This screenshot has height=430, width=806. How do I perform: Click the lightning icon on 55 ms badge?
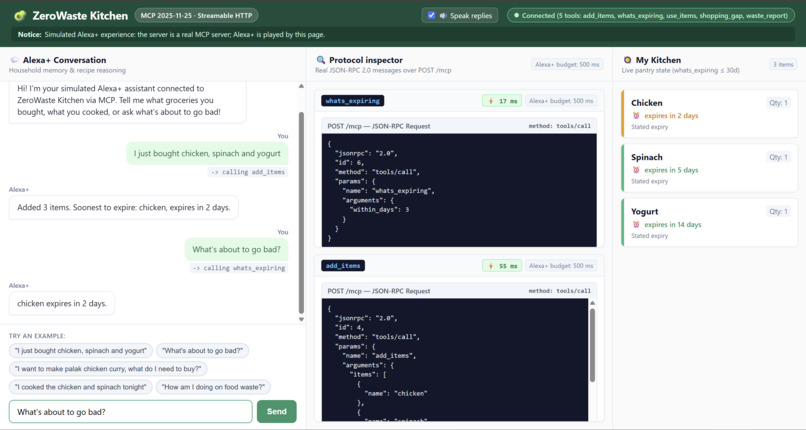(491, 266)
